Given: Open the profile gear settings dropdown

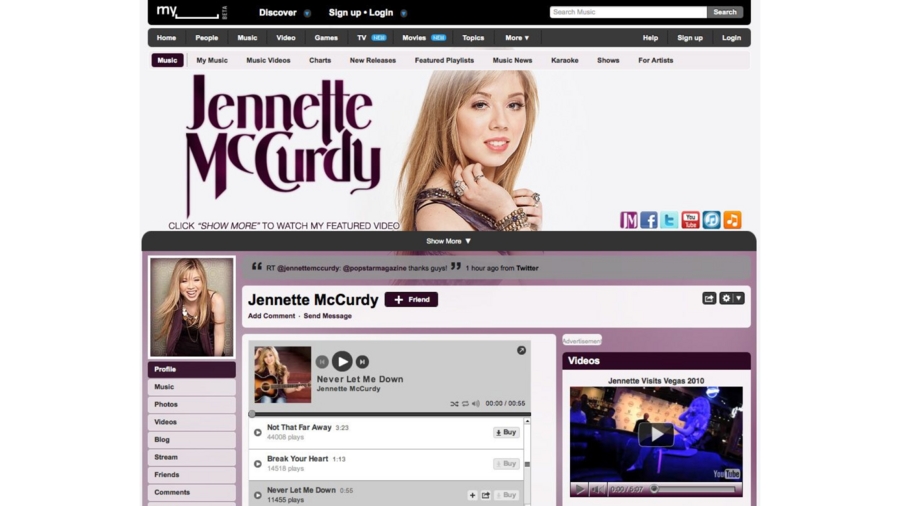Looking at the screenshot, I should [x=732, y=298].
